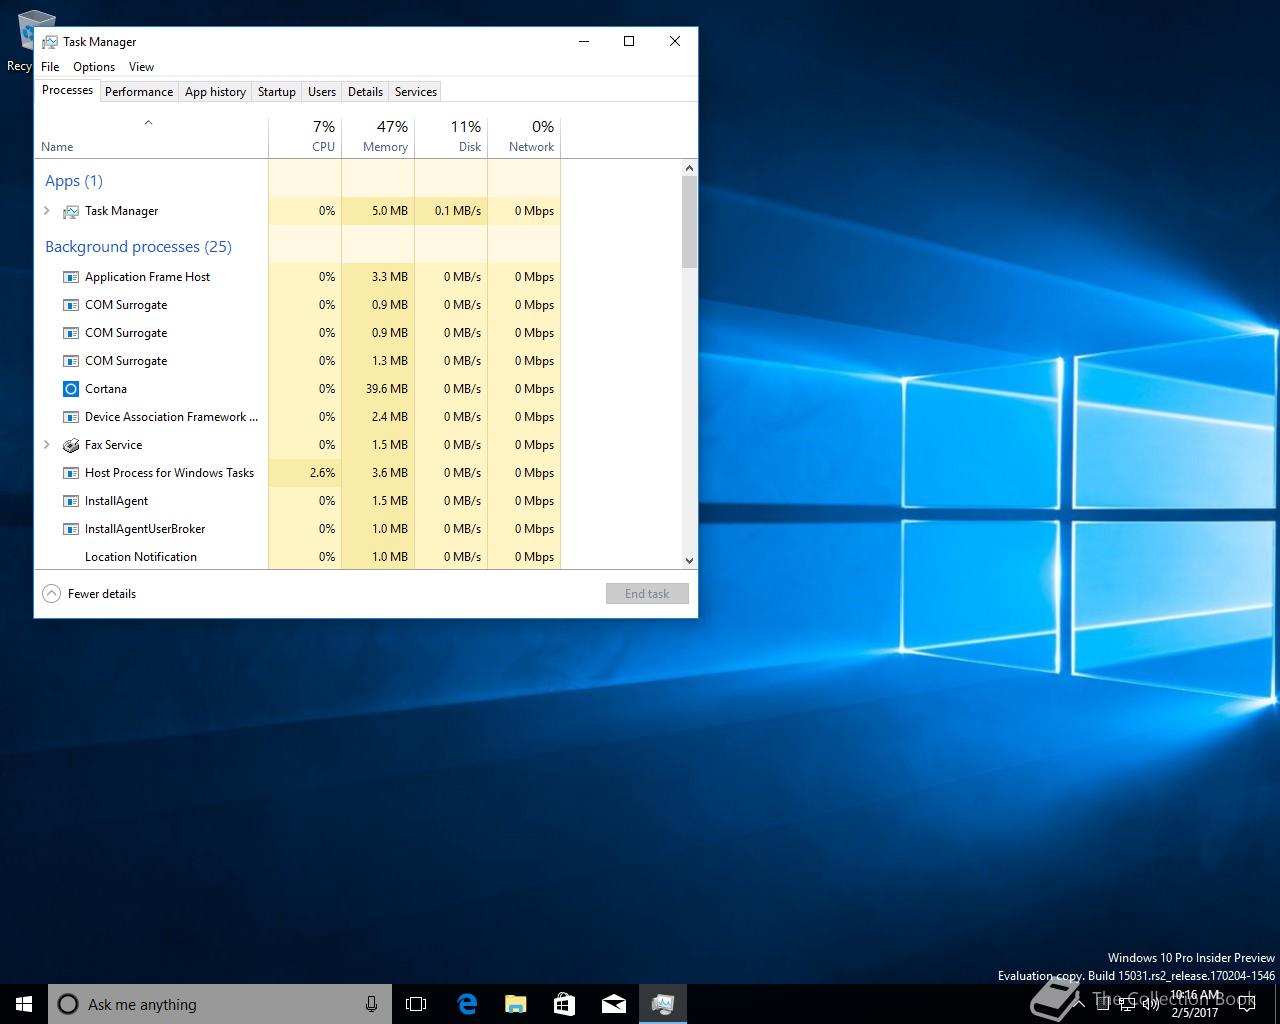Expand the Task Manager process entry
The image size is (1280, 1024).
coord(47,211)
